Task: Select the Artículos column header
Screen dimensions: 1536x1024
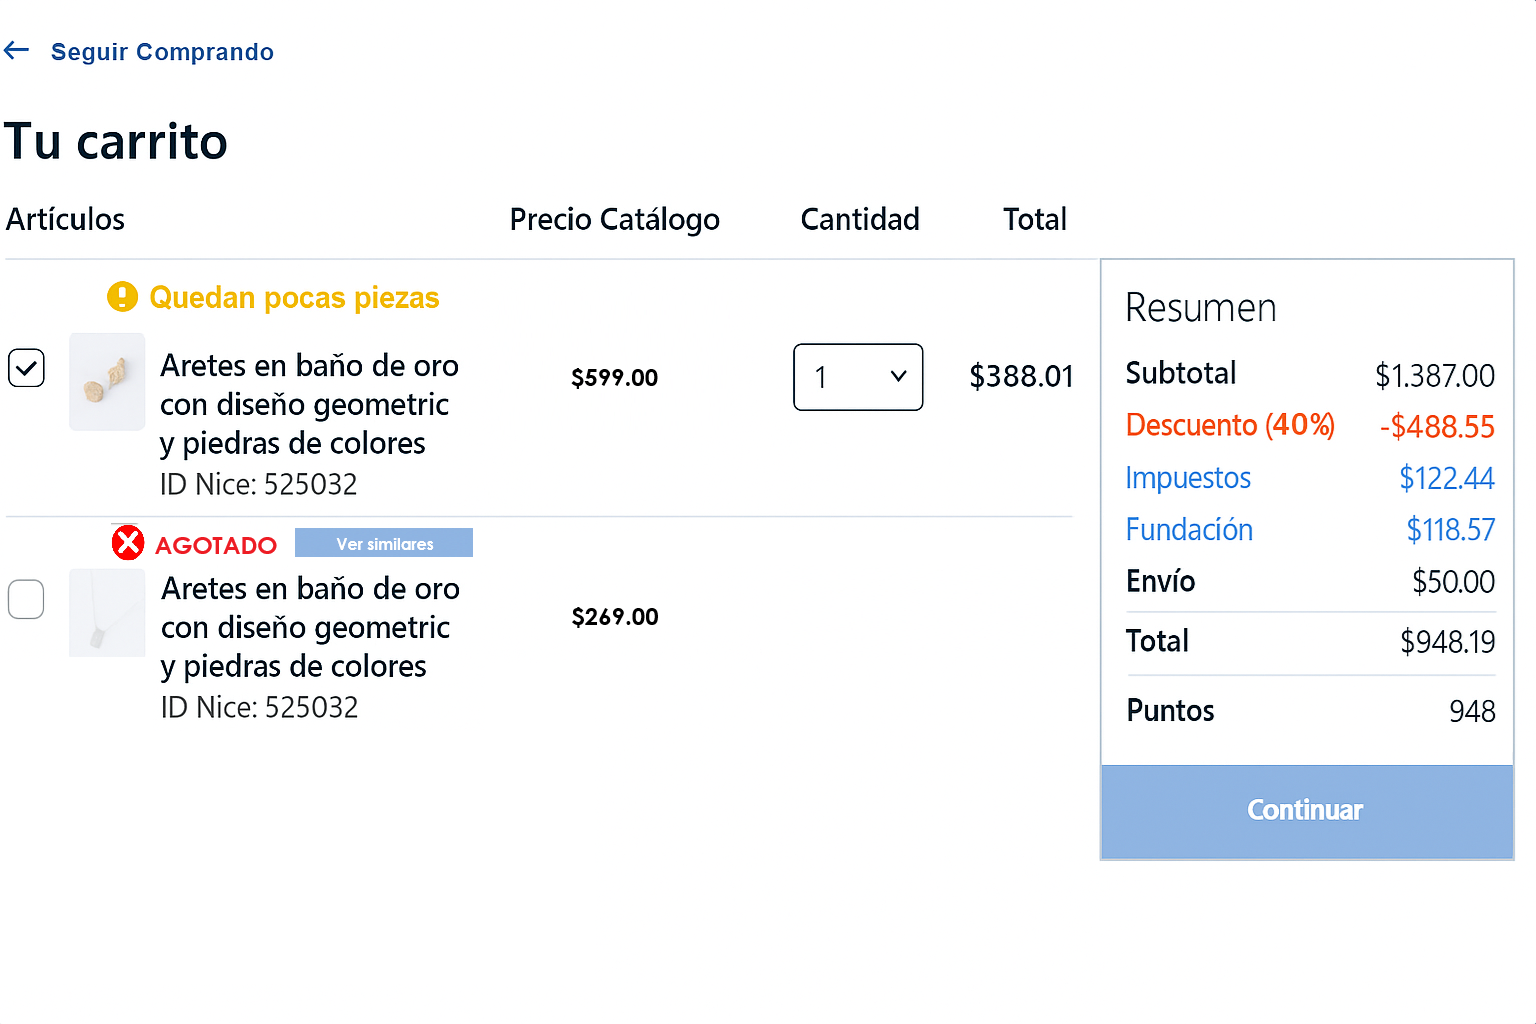Action: pos(65,219)
